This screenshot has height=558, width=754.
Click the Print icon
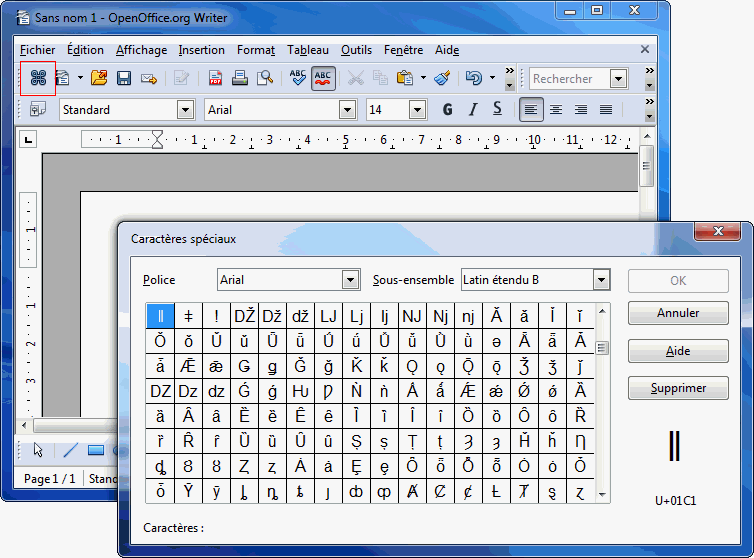239,77
